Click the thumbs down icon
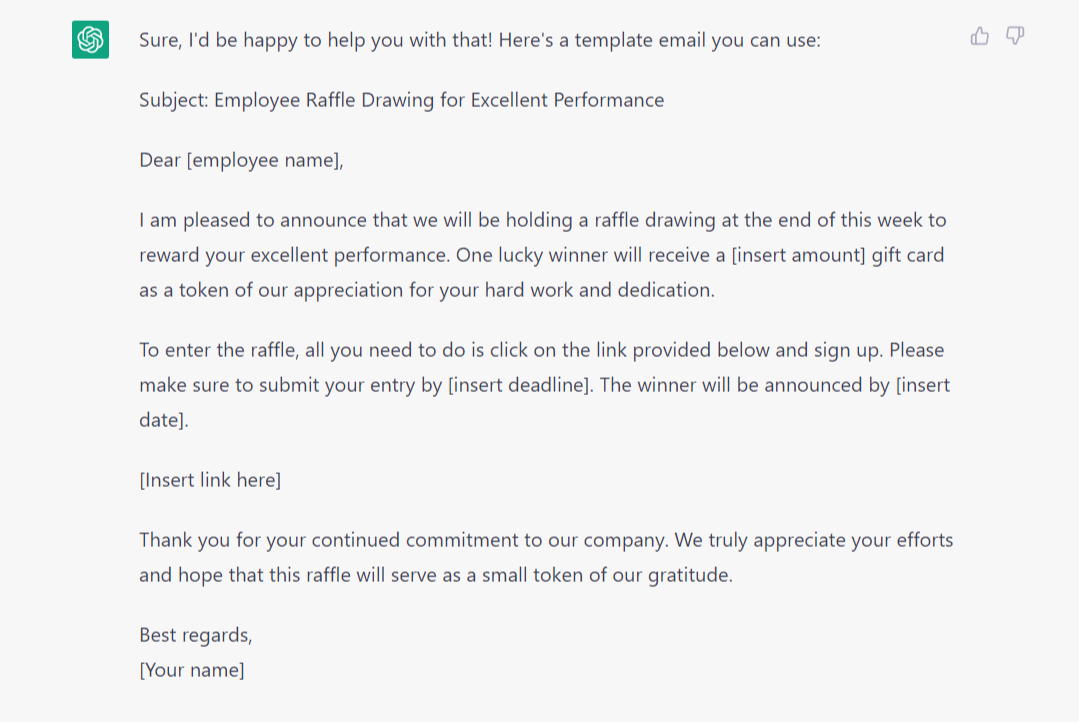Screen dimensions: 1079x722 coord(1014,37)
